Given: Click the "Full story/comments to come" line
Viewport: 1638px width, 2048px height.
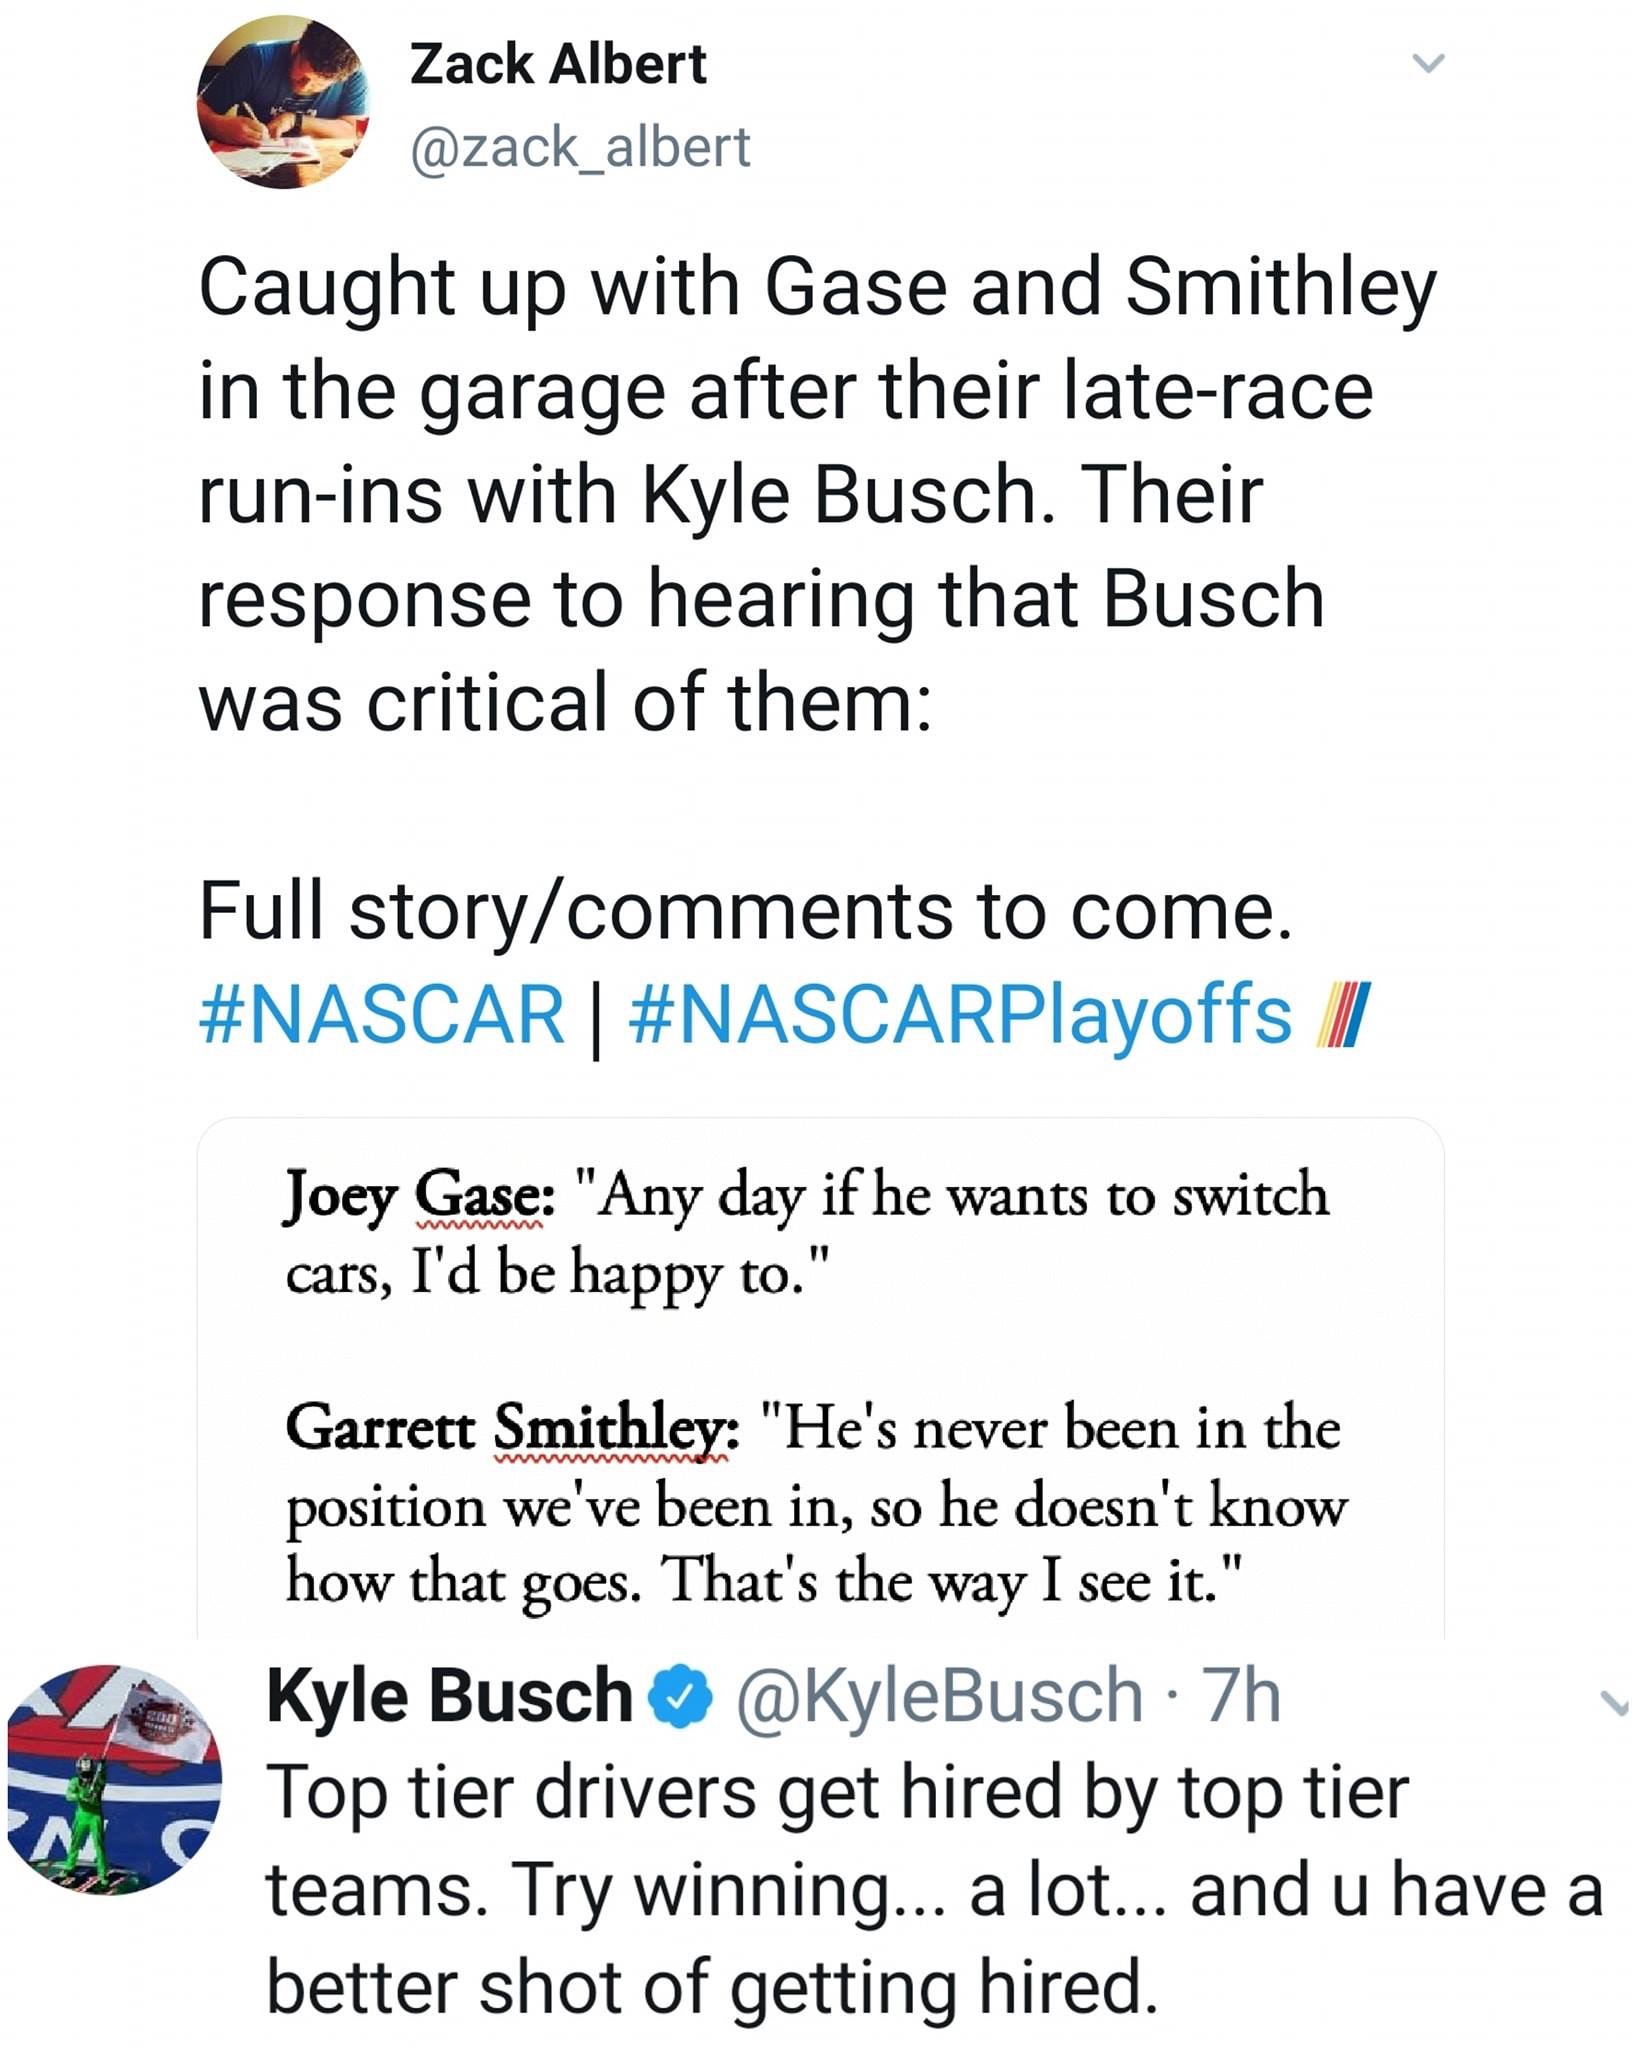Looking at the screenshot, I should [x=747, y=911].
